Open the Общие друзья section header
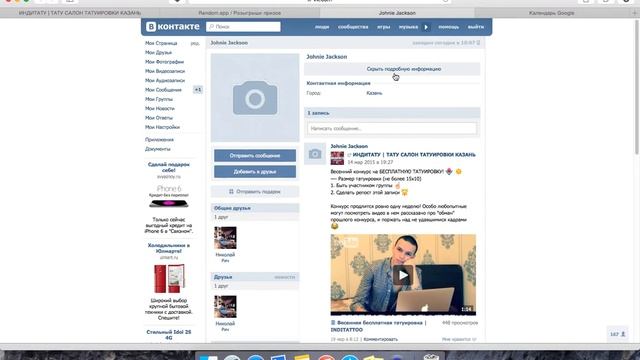Viewport: 640px width, 360px height. tap(255, 208)
